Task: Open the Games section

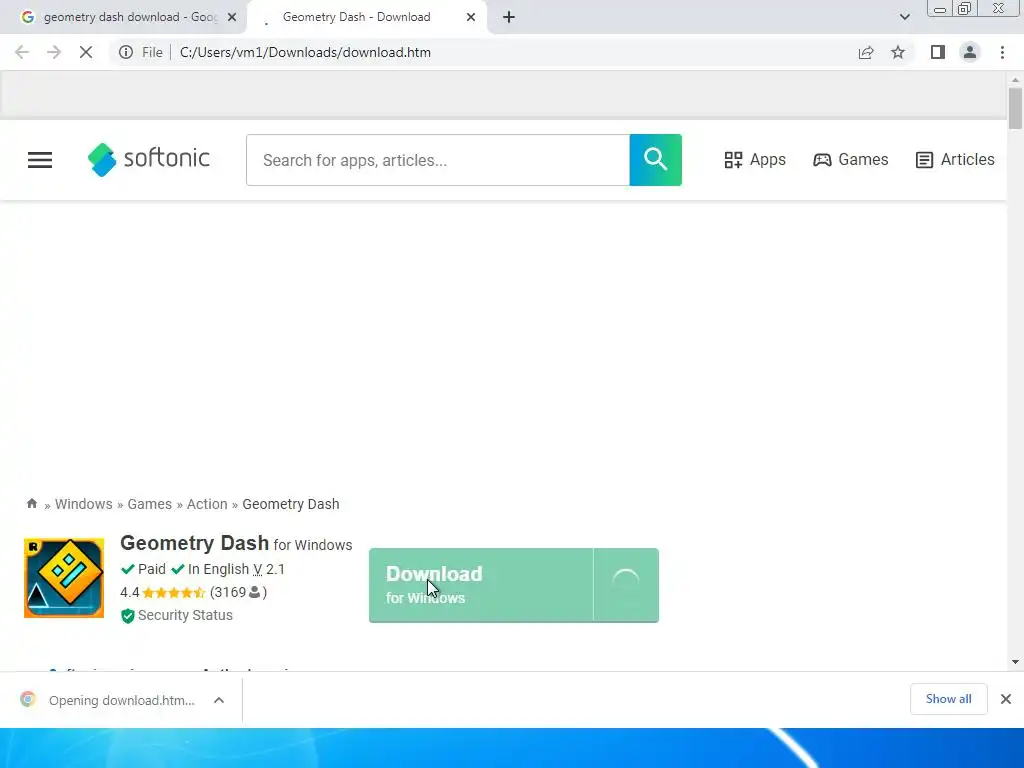Action: (x=850, y=160)
